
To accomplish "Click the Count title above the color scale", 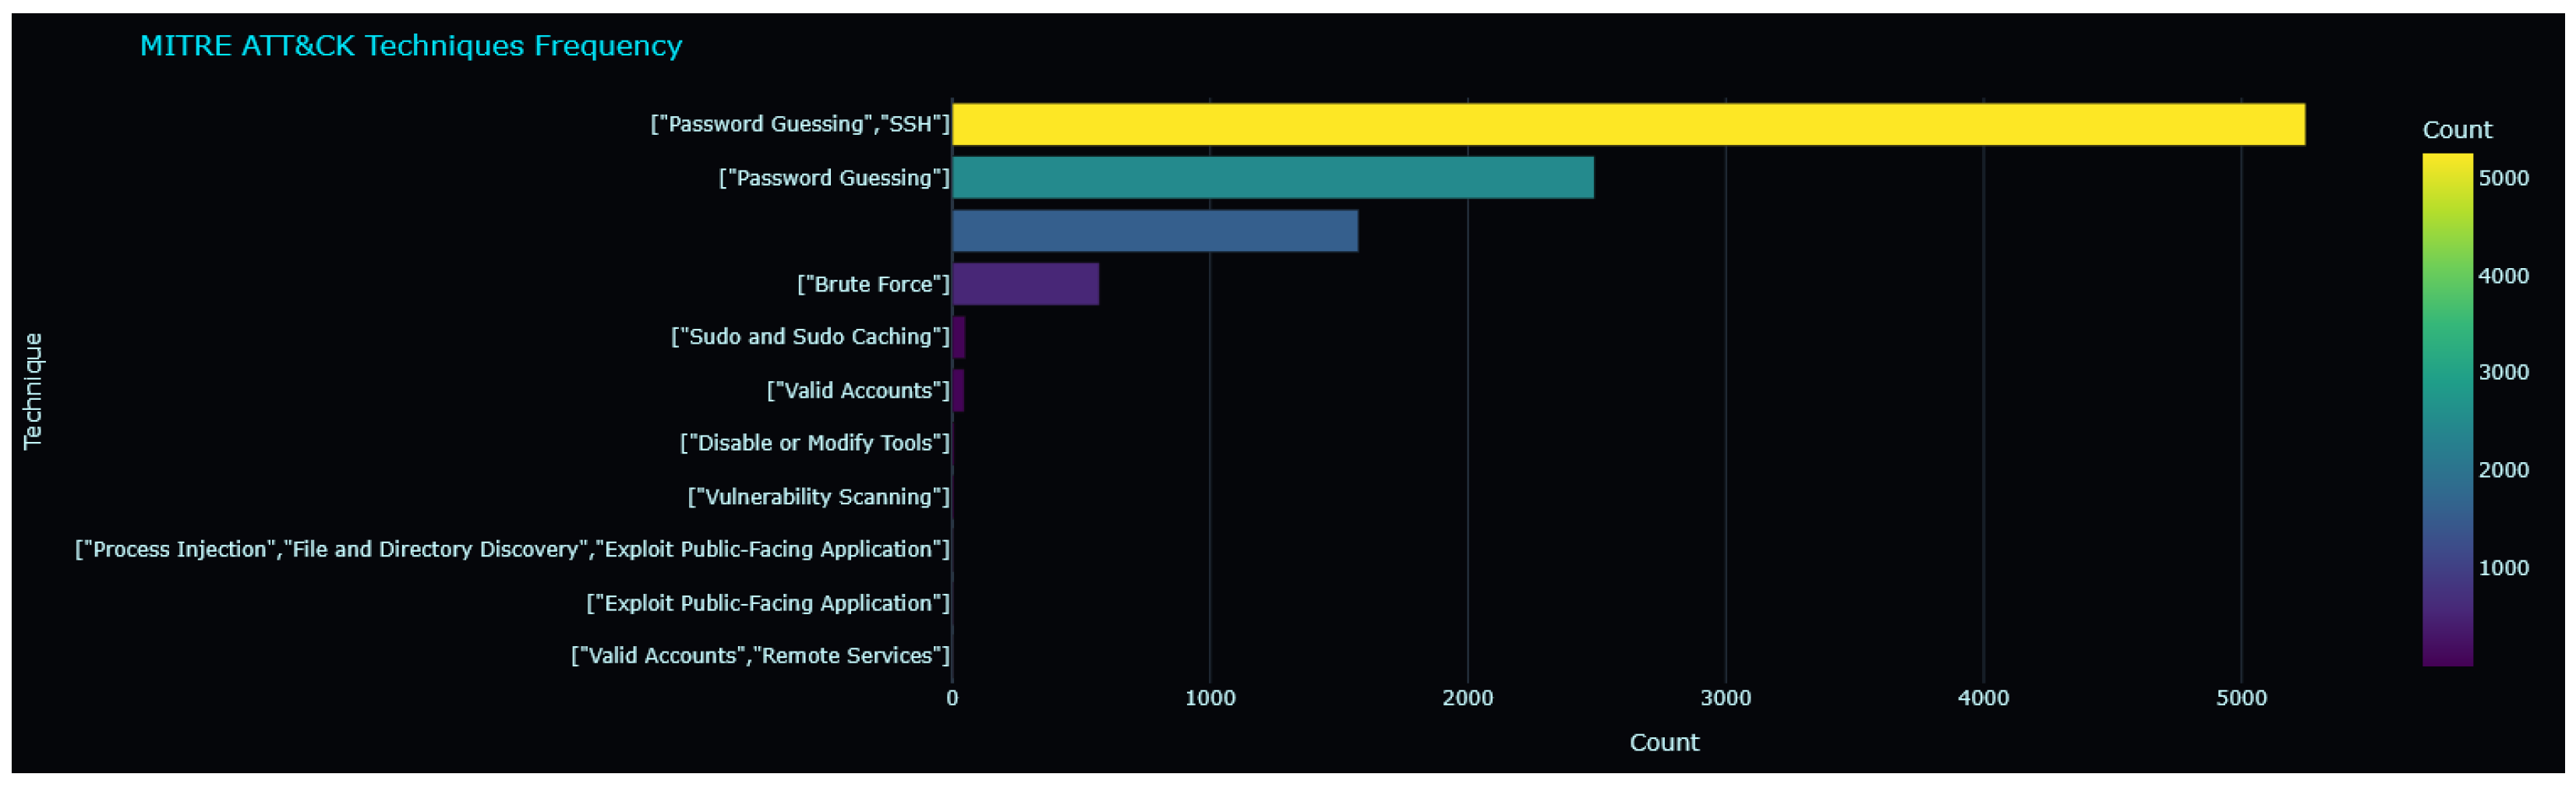I will (x=2457, y=130).
